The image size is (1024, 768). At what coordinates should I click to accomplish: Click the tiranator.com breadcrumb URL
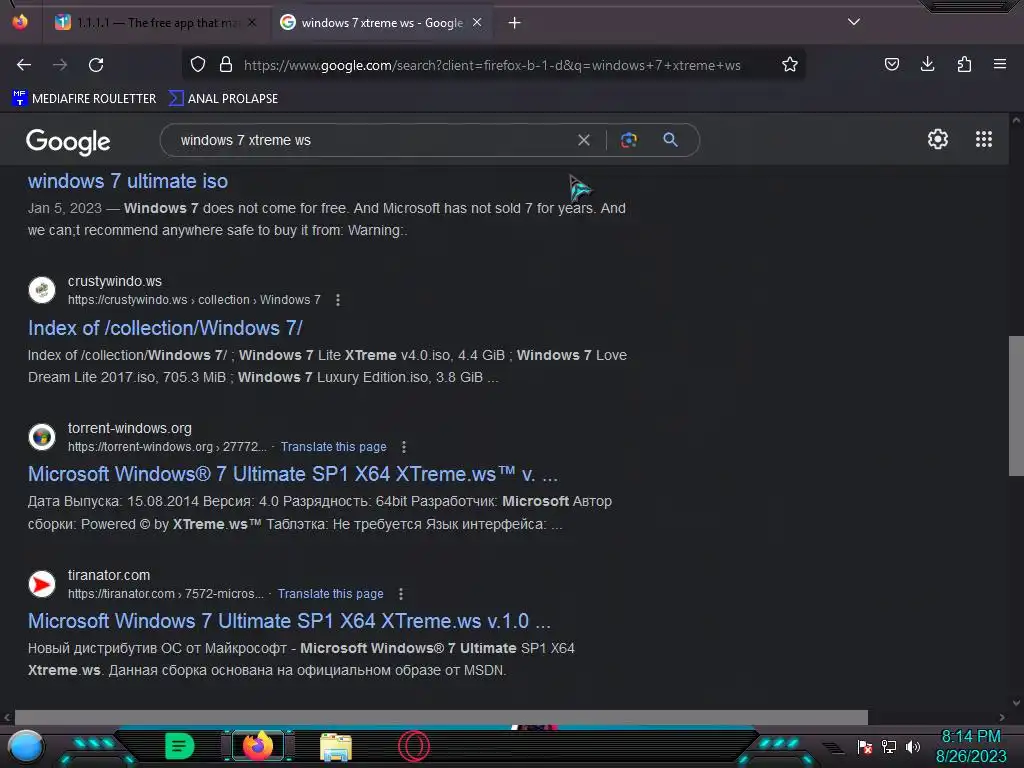(x=166, y=594)
